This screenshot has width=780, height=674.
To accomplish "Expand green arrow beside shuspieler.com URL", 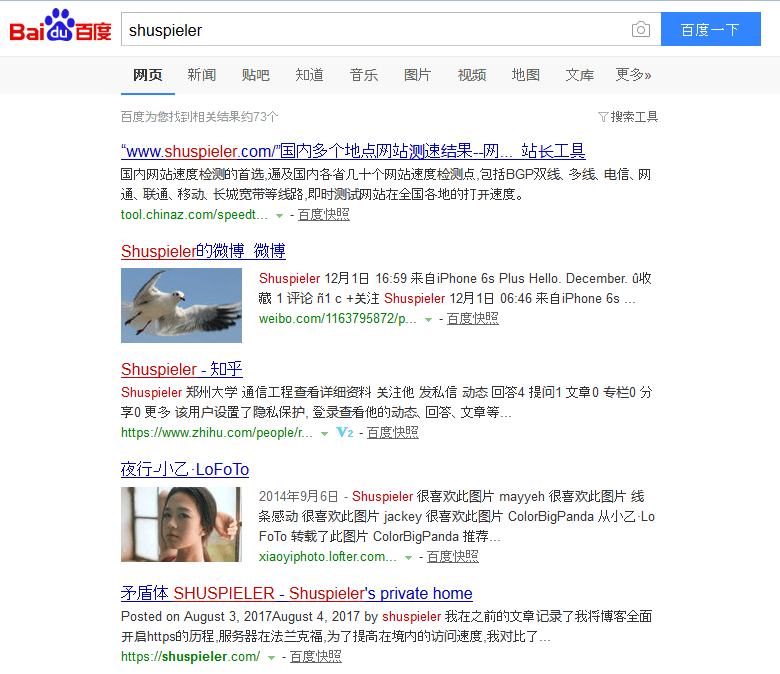I will point(271,657).
